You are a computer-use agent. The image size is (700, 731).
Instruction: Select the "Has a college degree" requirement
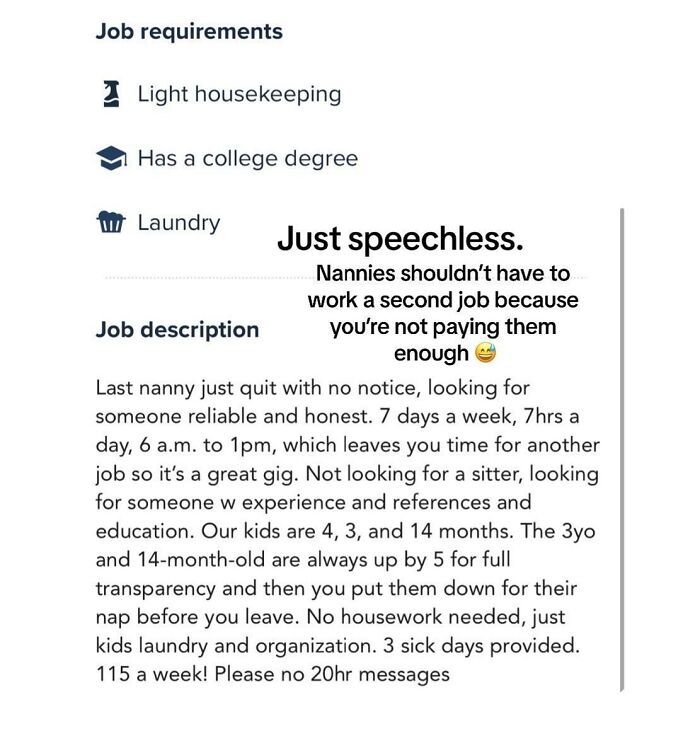point(247,158)
